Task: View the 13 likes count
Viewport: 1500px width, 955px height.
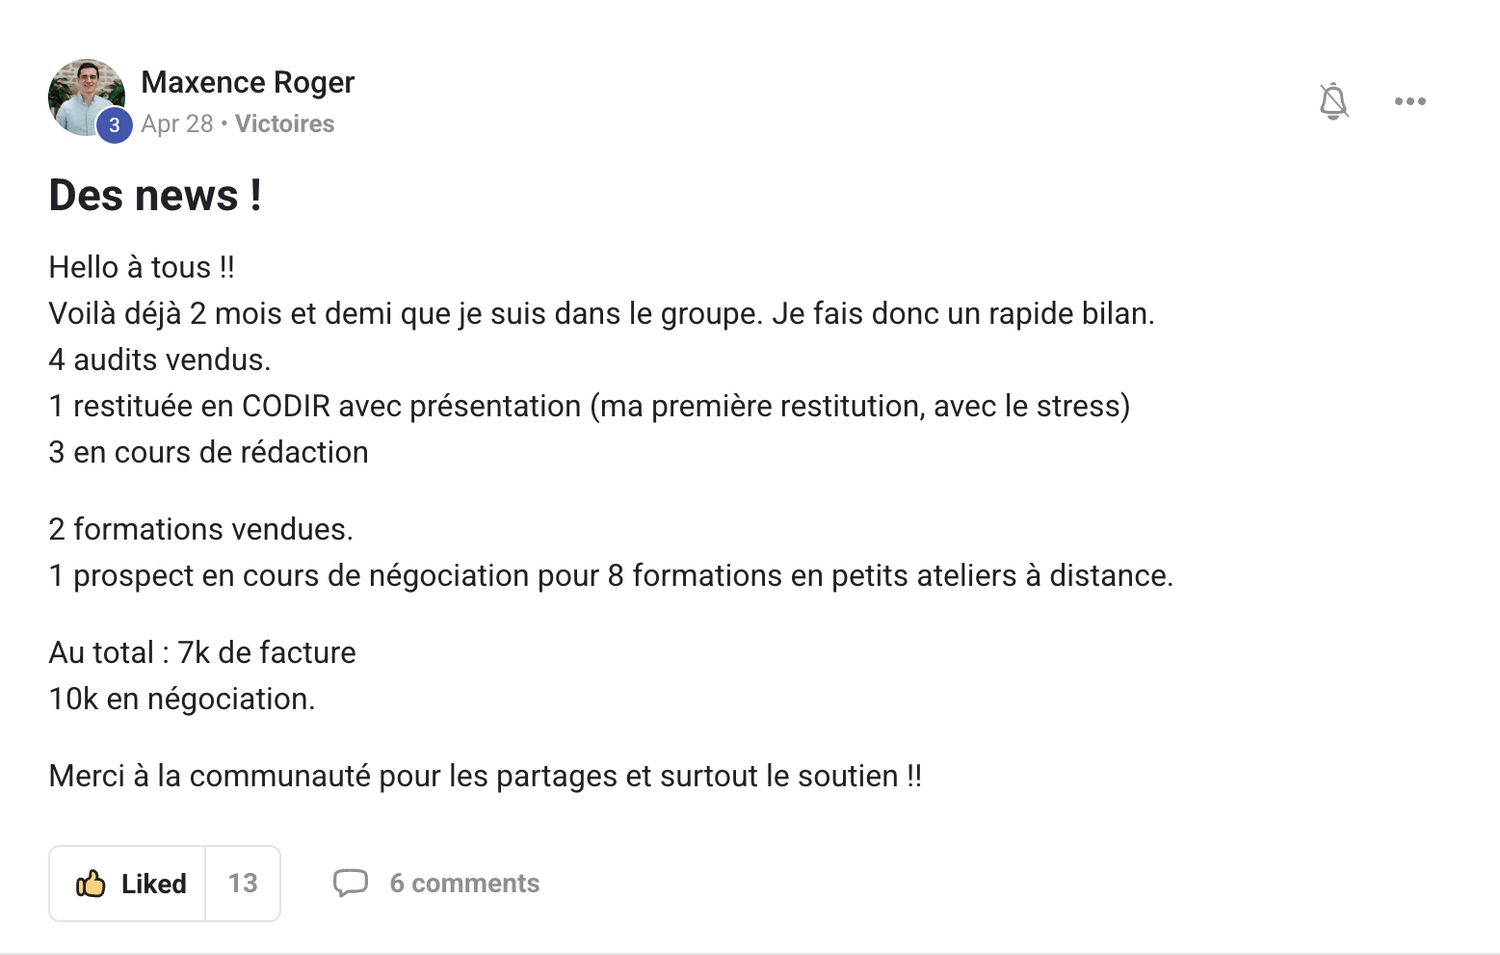Action: (242, 883)
